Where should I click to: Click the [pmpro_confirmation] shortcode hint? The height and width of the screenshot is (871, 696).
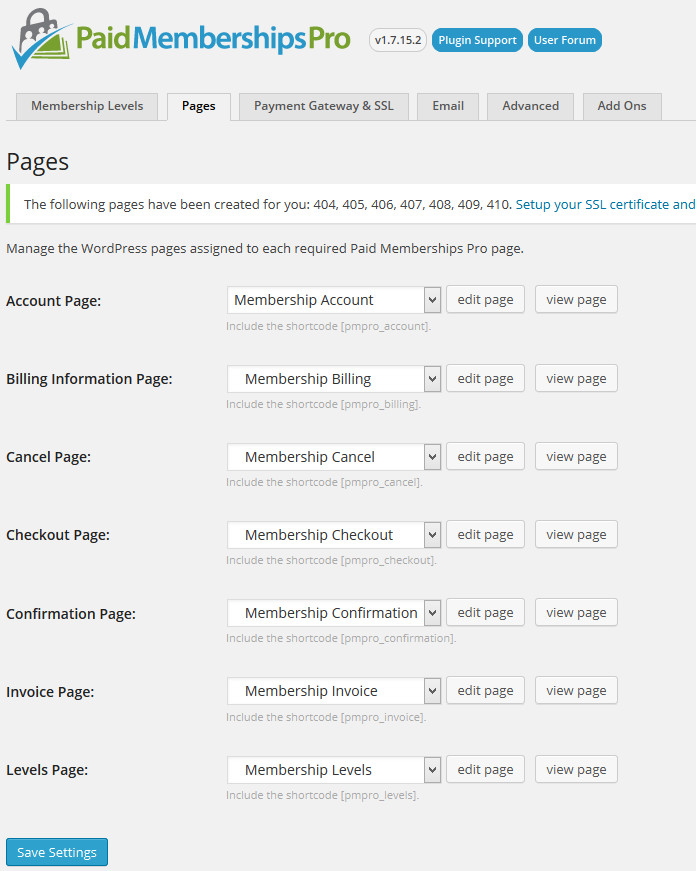pos(341,638)
